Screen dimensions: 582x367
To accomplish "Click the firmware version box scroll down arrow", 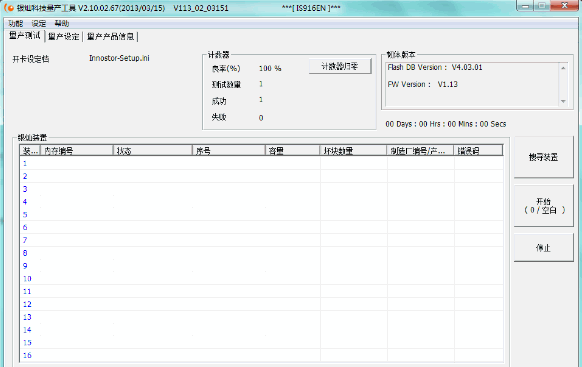I will tap(563, 101).
